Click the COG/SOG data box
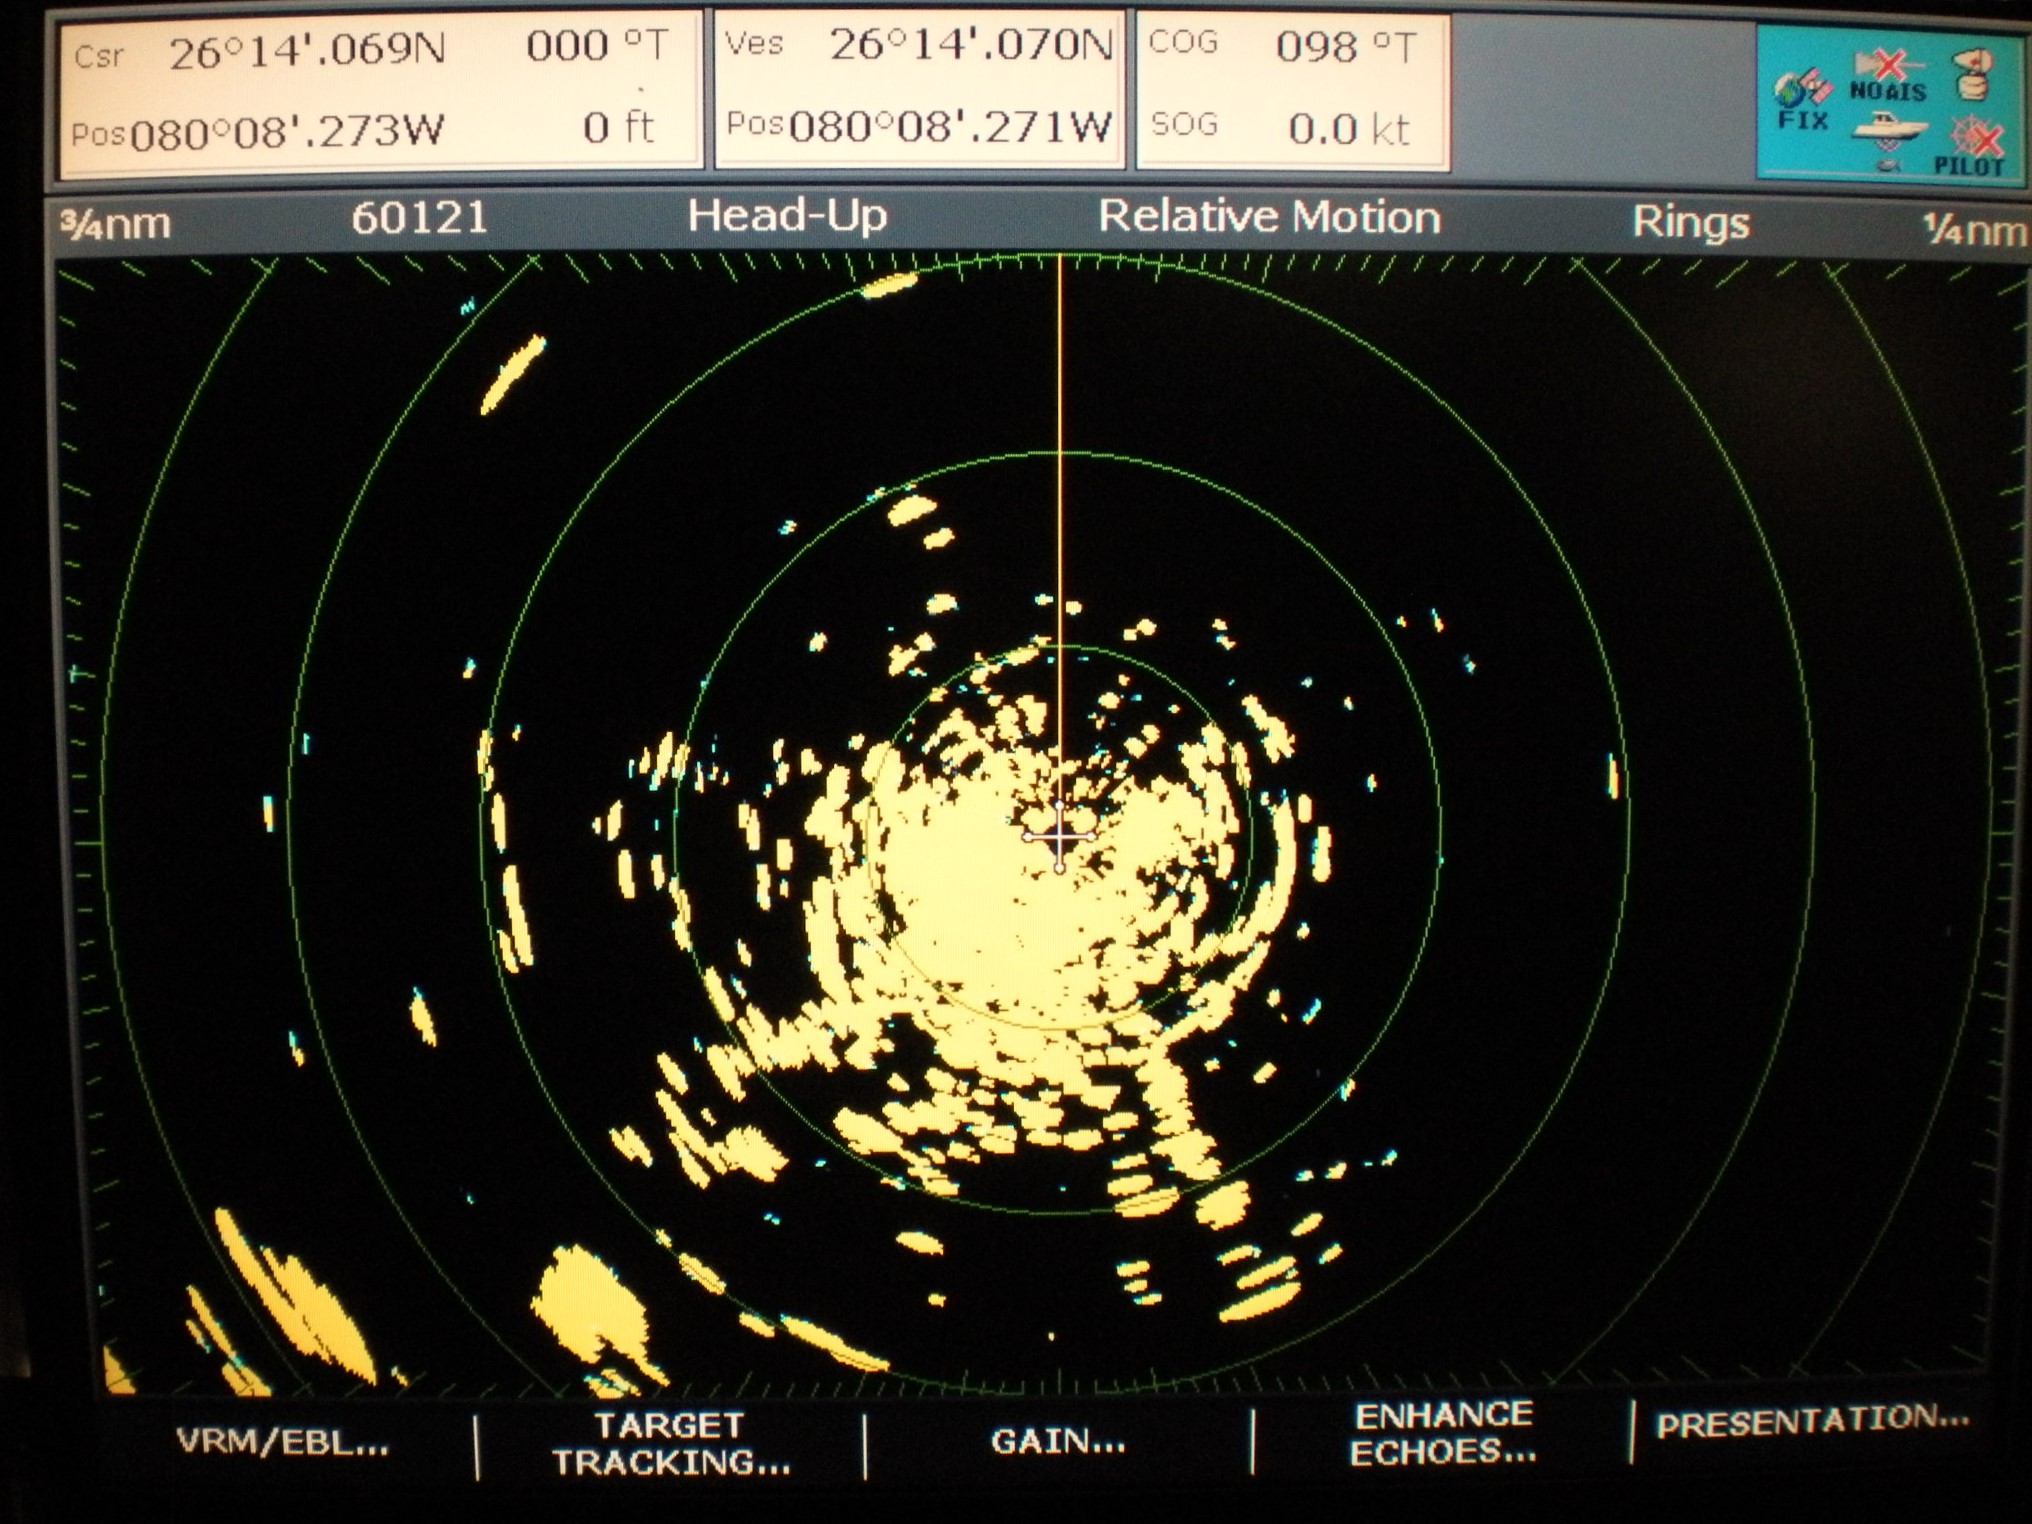This screenshot has height=1524, width=2032. (x=1293, y=90)
